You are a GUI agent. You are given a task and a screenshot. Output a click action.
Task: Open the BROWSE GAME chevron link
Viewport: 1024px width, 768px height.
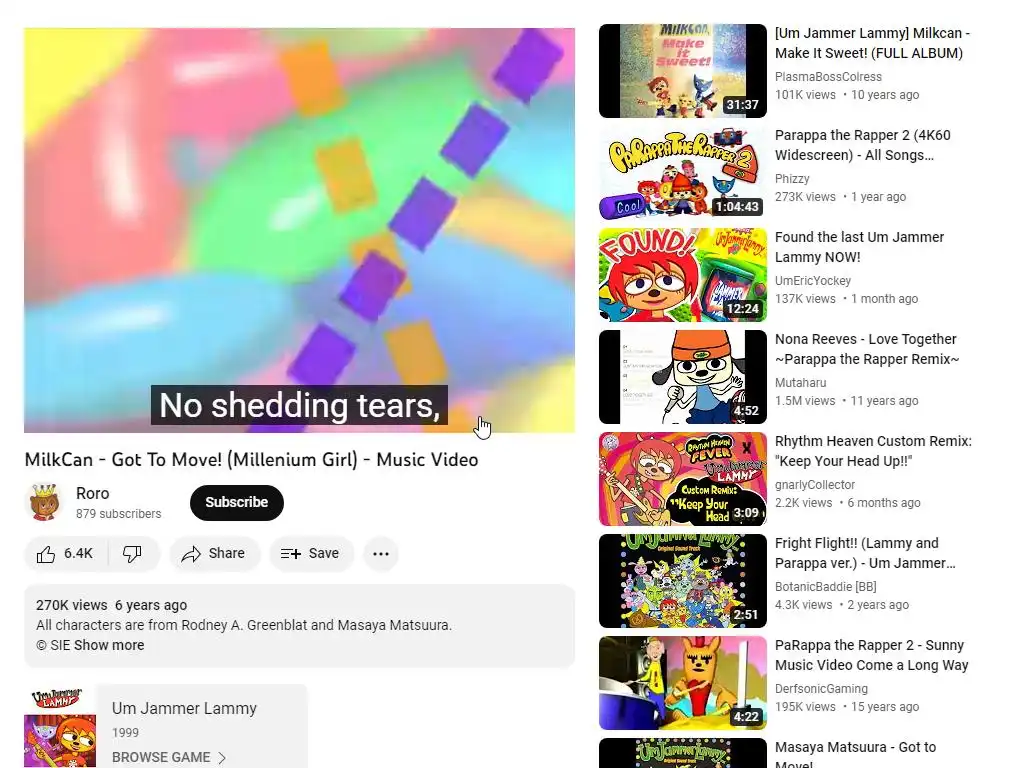click(168, 757)
